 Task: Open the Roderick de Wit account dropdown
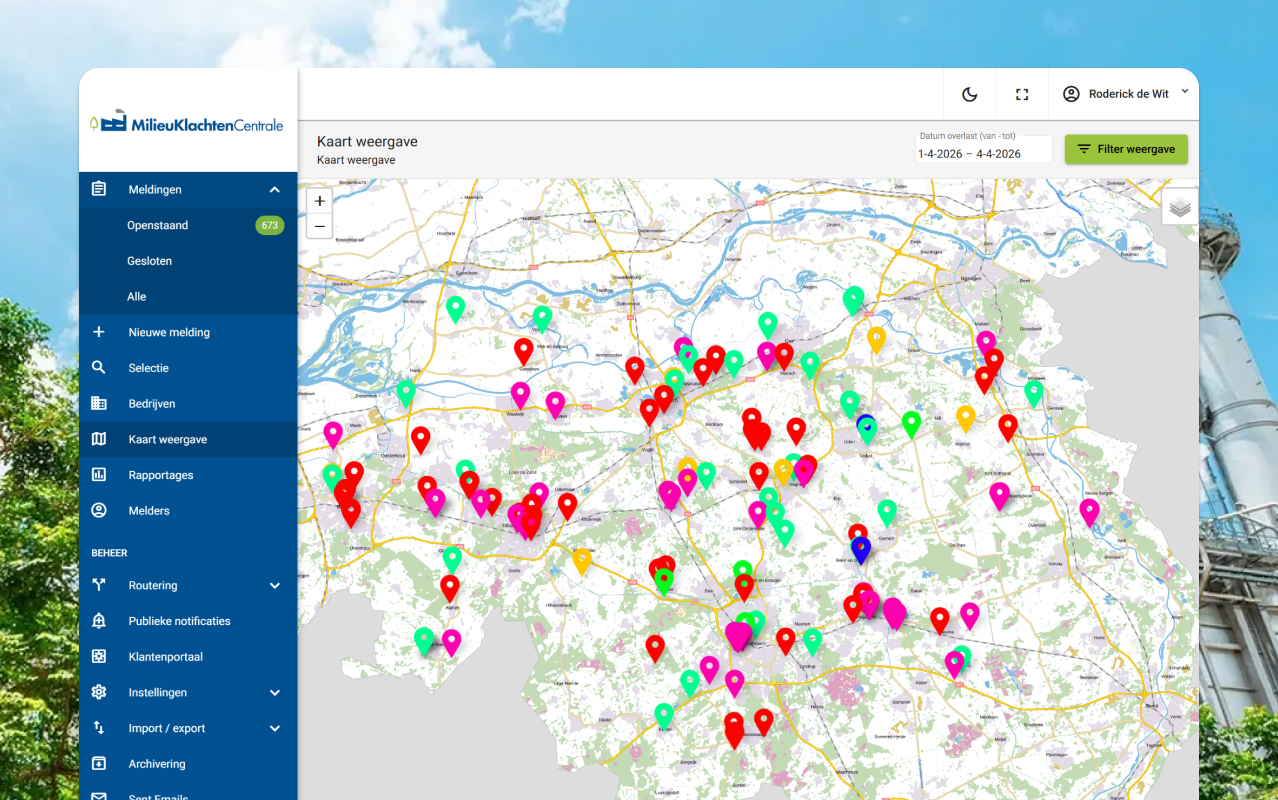point(1124,93)
